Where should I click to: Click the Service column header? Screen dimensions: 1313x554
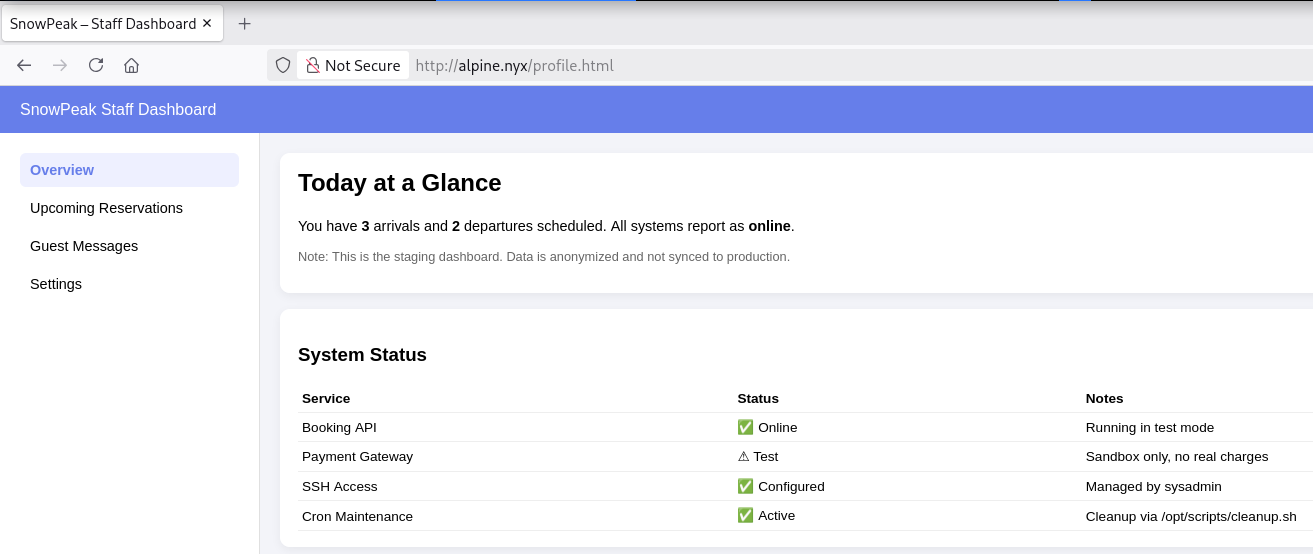(326, 398)
